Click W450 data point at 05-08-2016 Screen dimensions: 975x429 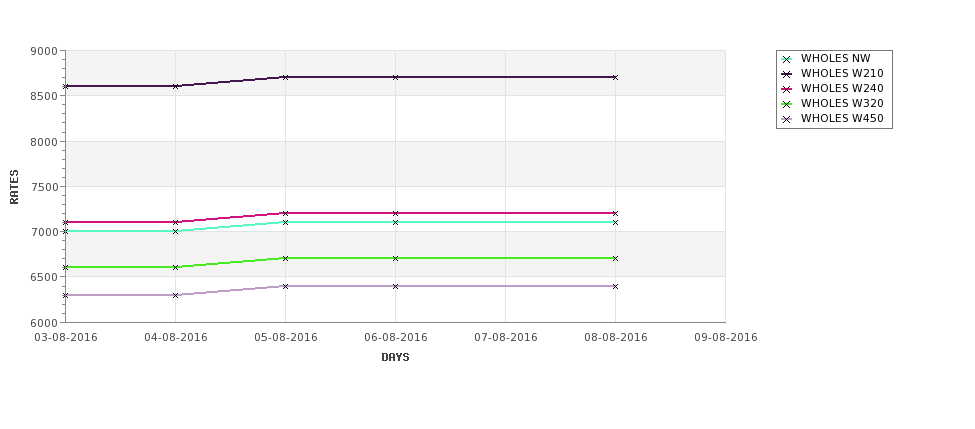coord(285,286)
